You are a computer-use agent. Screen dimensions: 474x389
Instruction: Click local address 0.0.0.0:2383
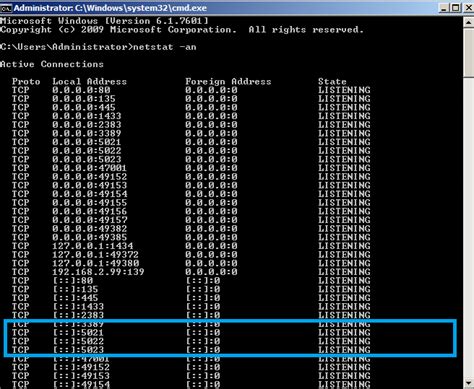coord(87,125)
